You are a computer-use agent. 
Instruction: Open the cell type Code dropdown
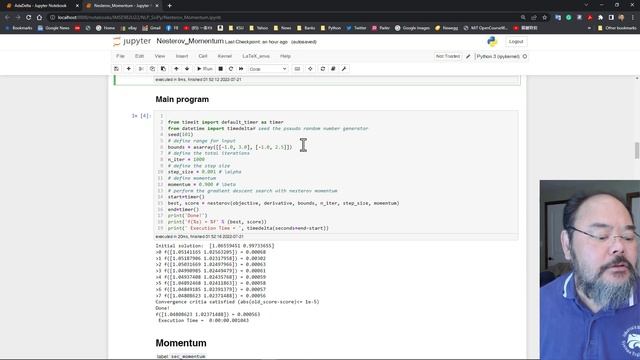click(x=268, y=69)
